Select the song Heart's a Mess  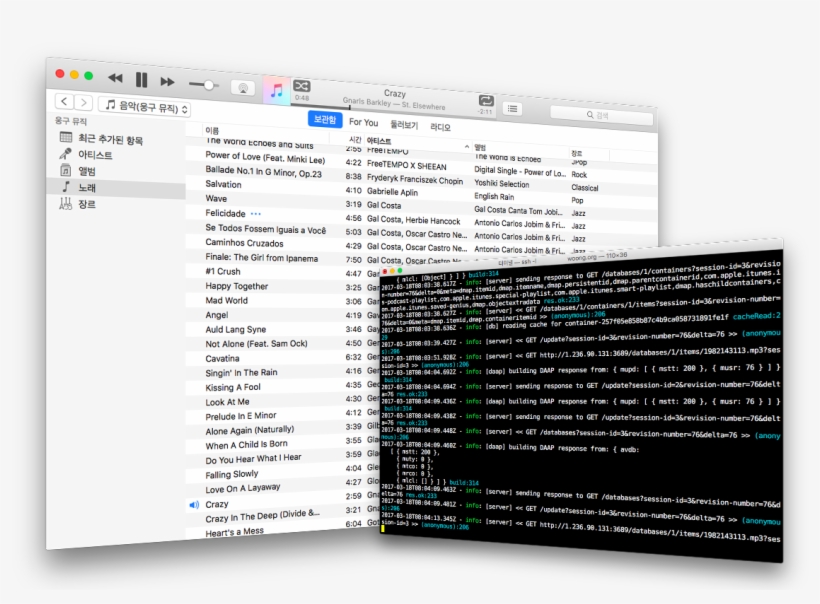234,532
